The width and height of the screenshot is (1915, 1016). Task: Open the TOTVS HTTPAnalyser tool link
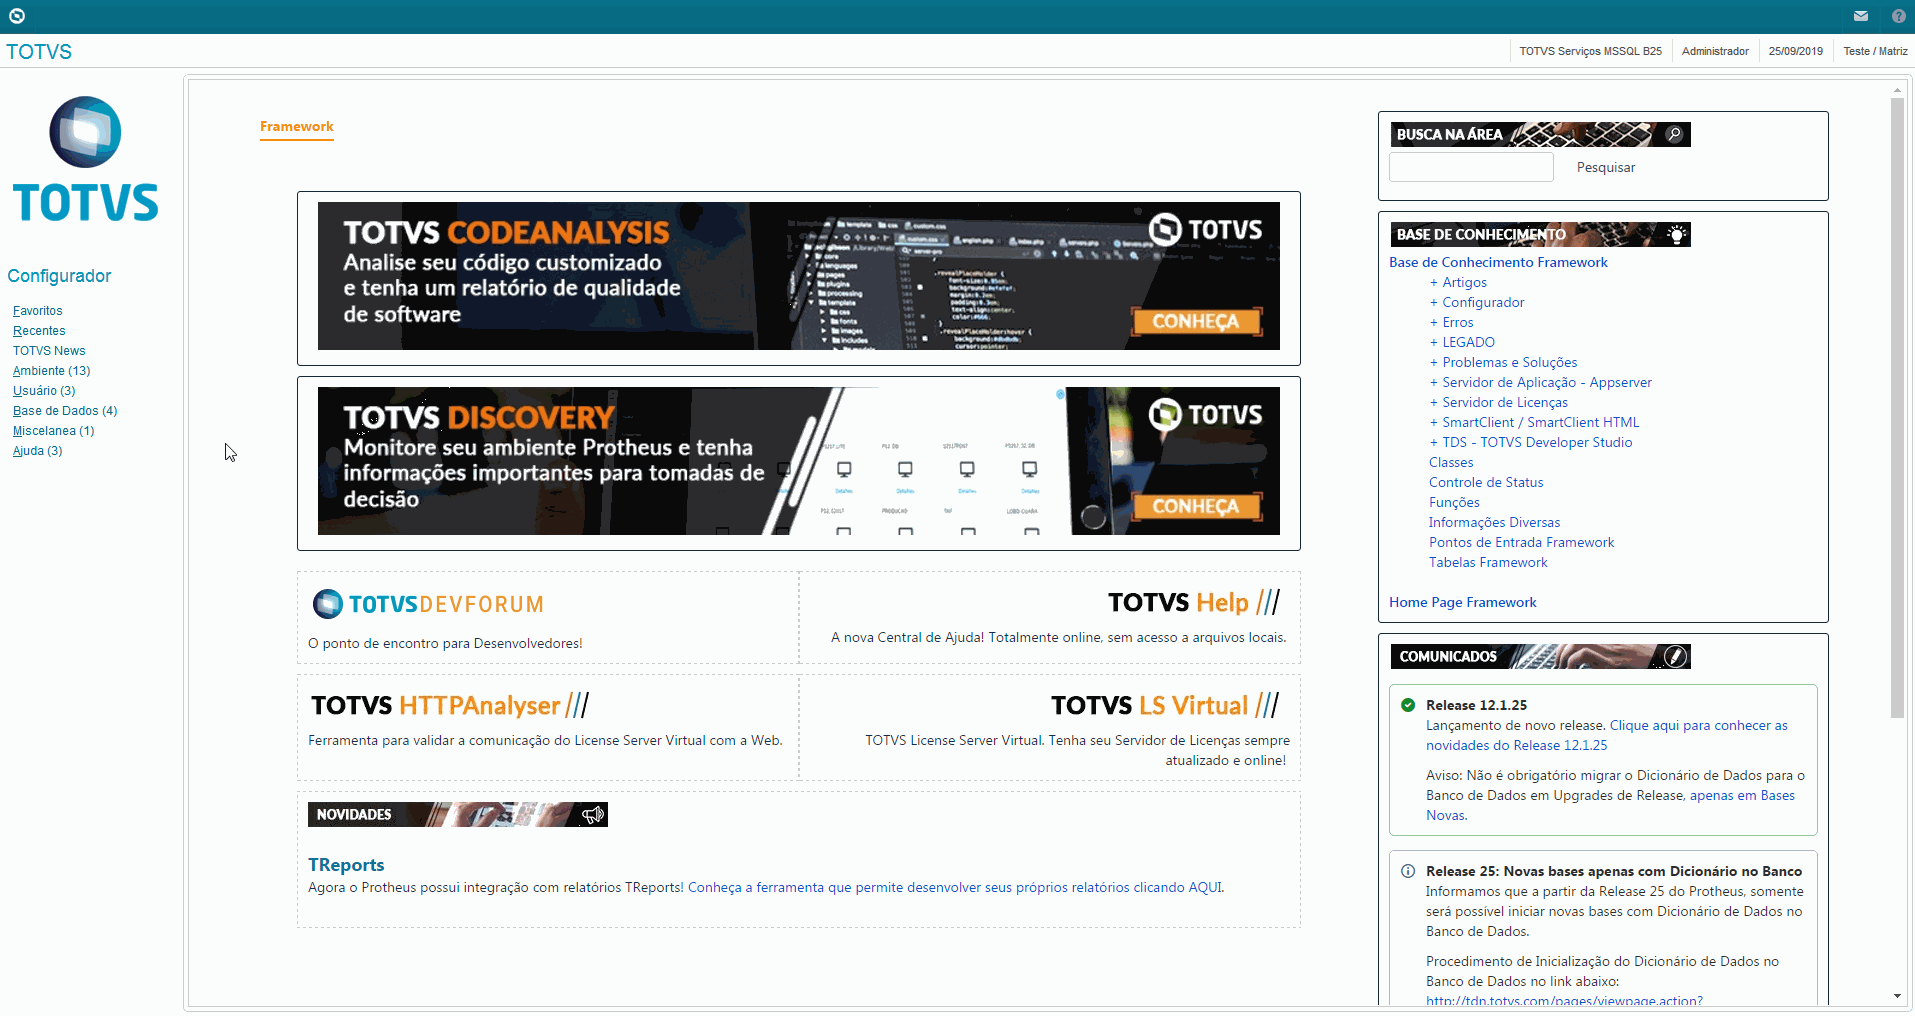pos(450,705)
